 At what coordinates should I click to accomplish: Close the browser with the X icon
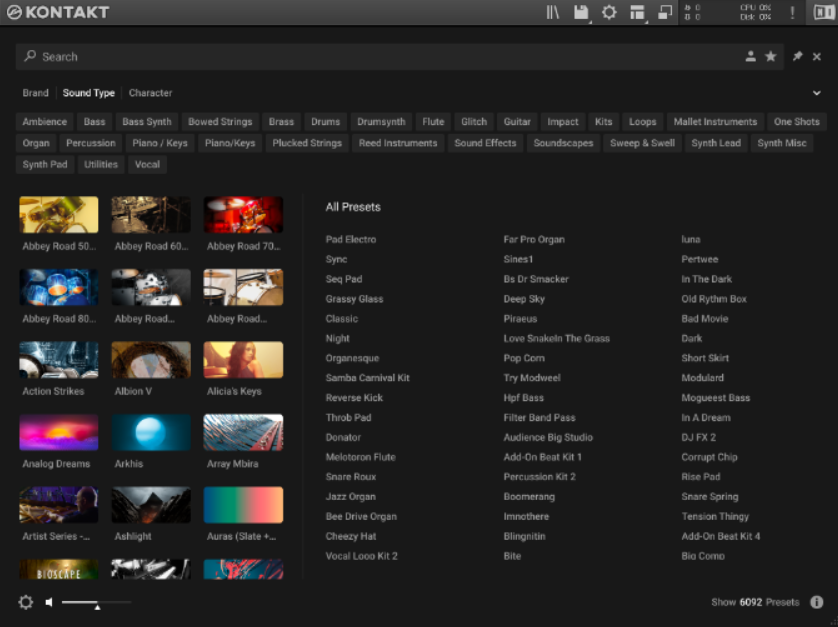[817, 56]
